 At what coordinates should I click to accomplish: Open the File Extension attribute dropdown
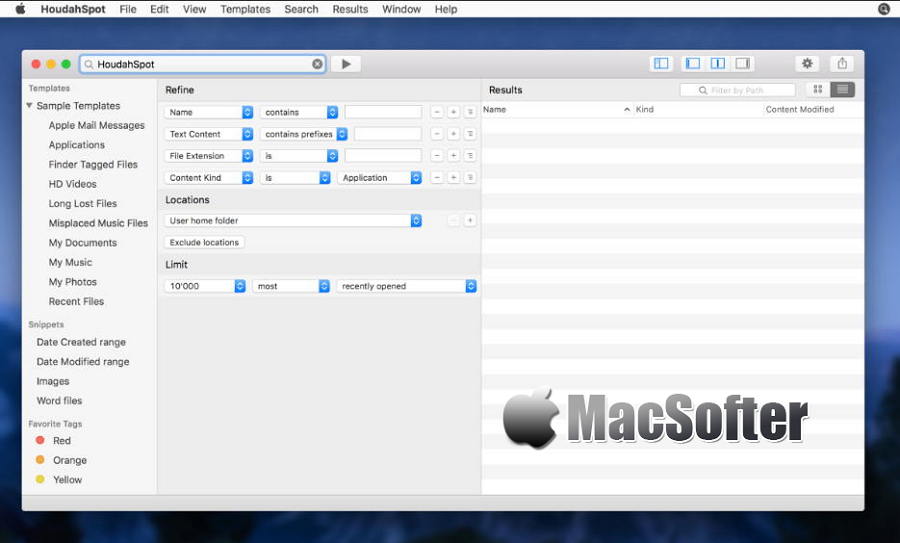(x=209, y=156)
